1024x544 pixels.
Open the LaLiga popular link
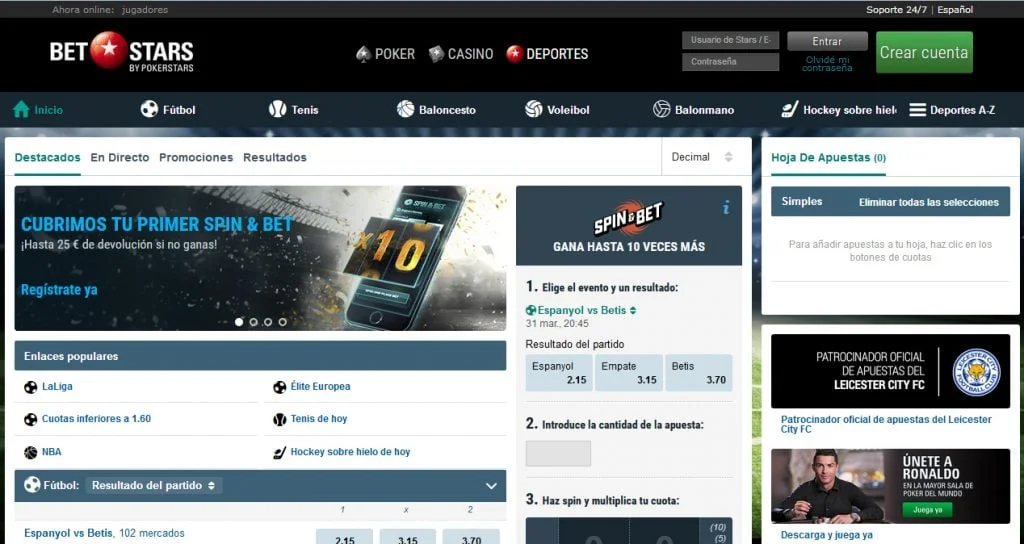click(57, 387)
